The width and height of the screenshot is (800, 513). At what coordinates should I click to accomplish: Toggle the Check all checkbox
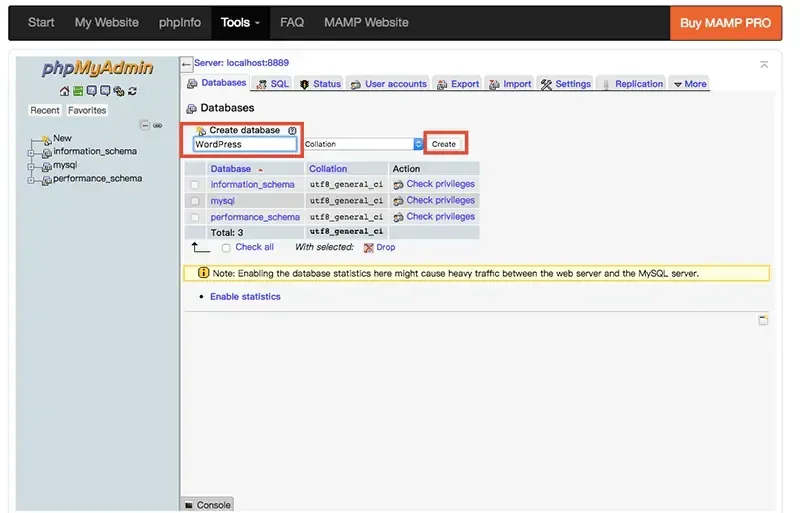[x=226, y=248]
